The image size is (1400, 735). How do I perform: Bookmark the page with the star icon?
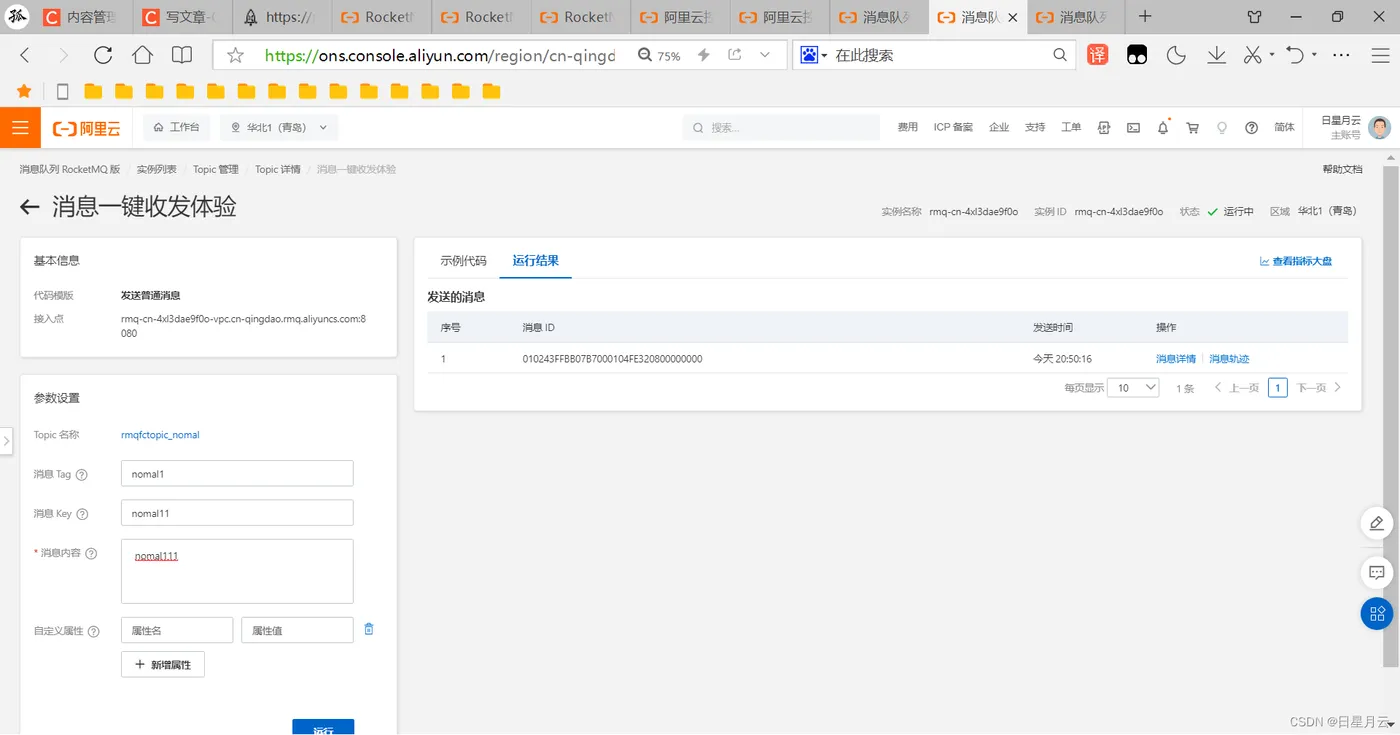tap(236, 56)
